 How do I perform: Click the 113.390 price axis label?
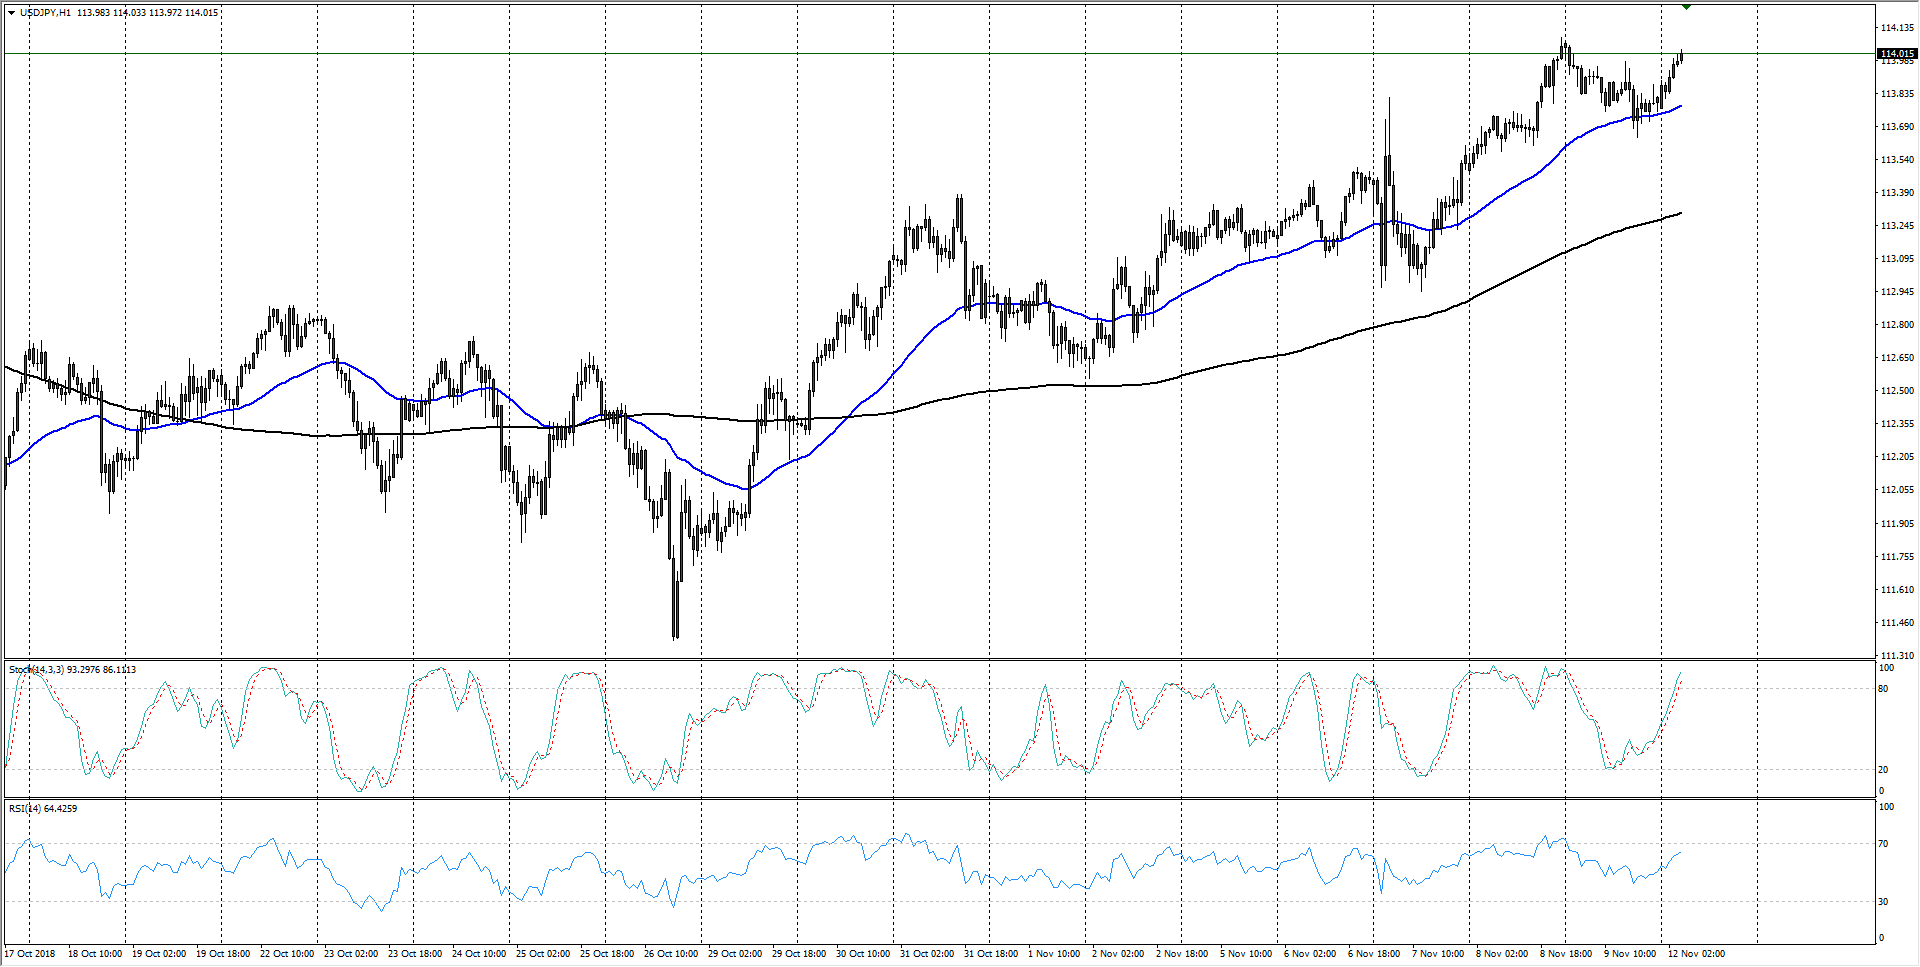(1896, 192)
